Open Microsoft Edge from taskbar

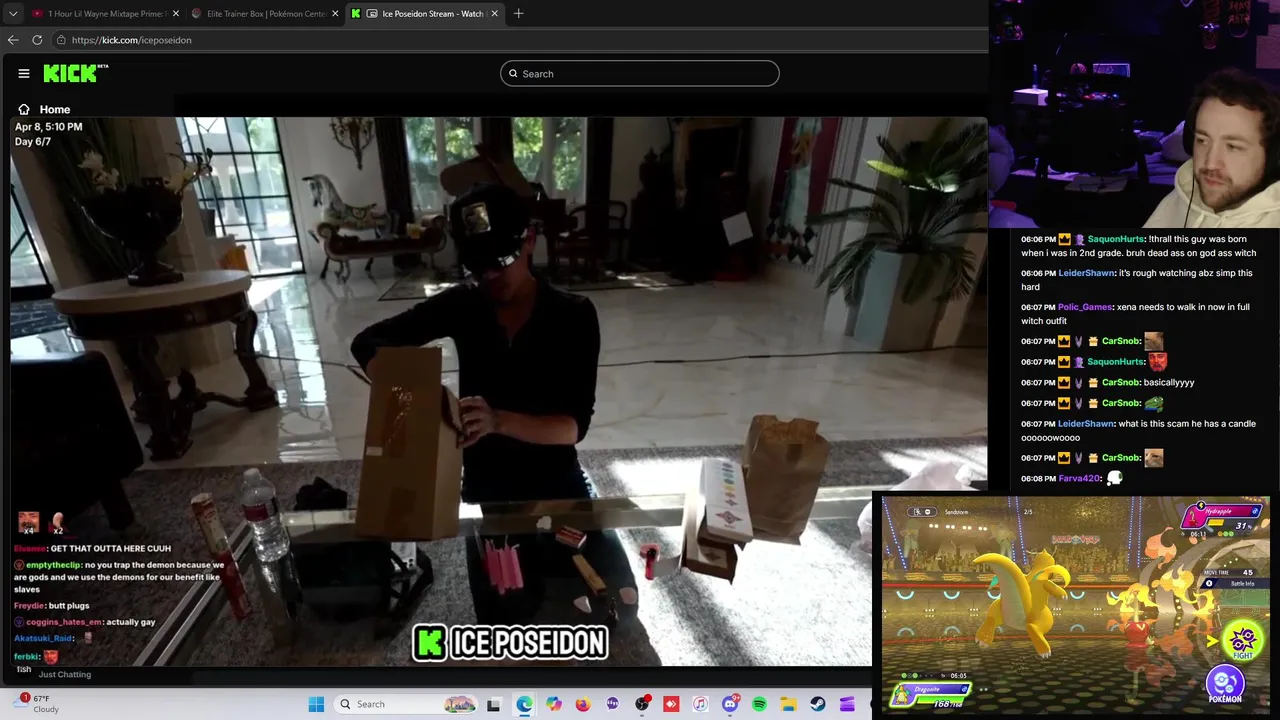pos(524,704)
